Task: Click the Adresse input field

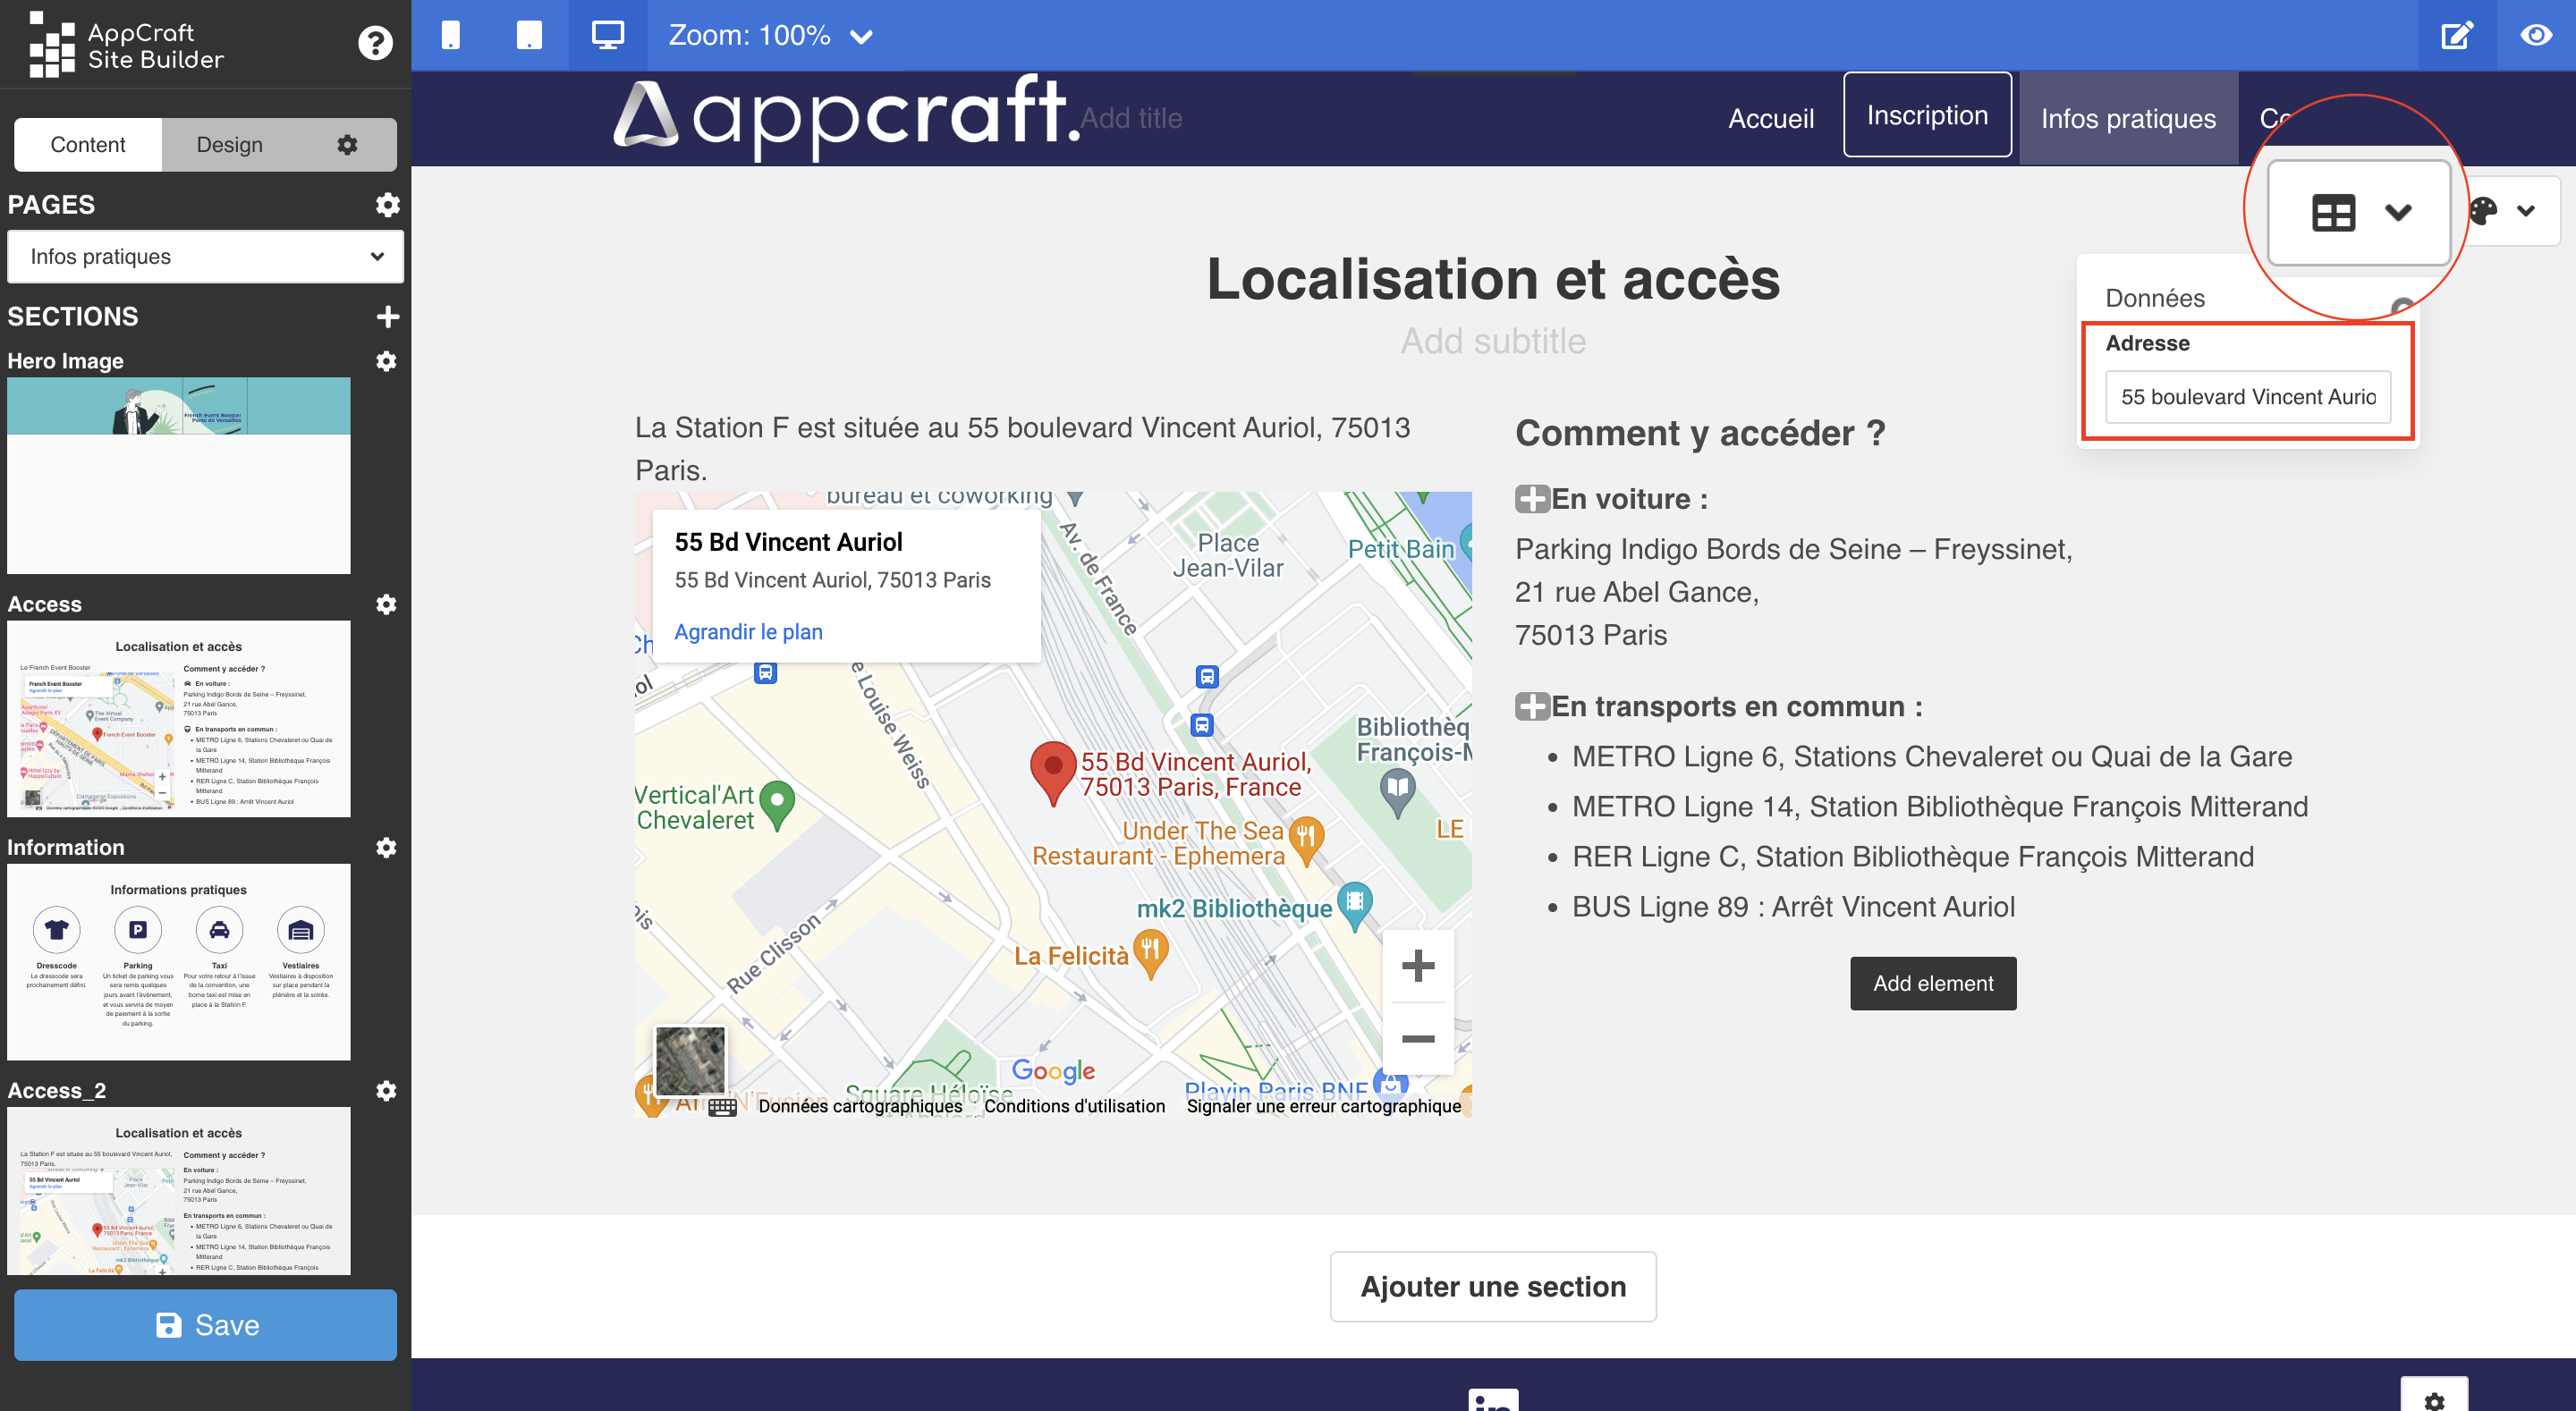Action: [x=2247, y=397]
